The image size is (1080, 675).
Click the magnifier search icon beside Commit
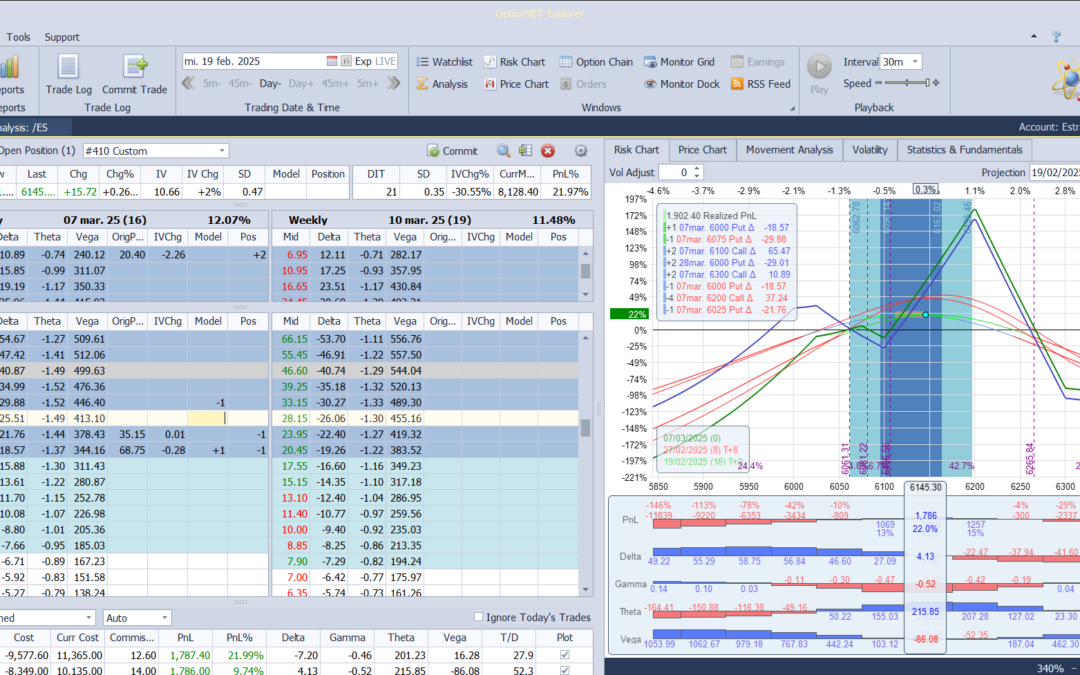(503, 151)
